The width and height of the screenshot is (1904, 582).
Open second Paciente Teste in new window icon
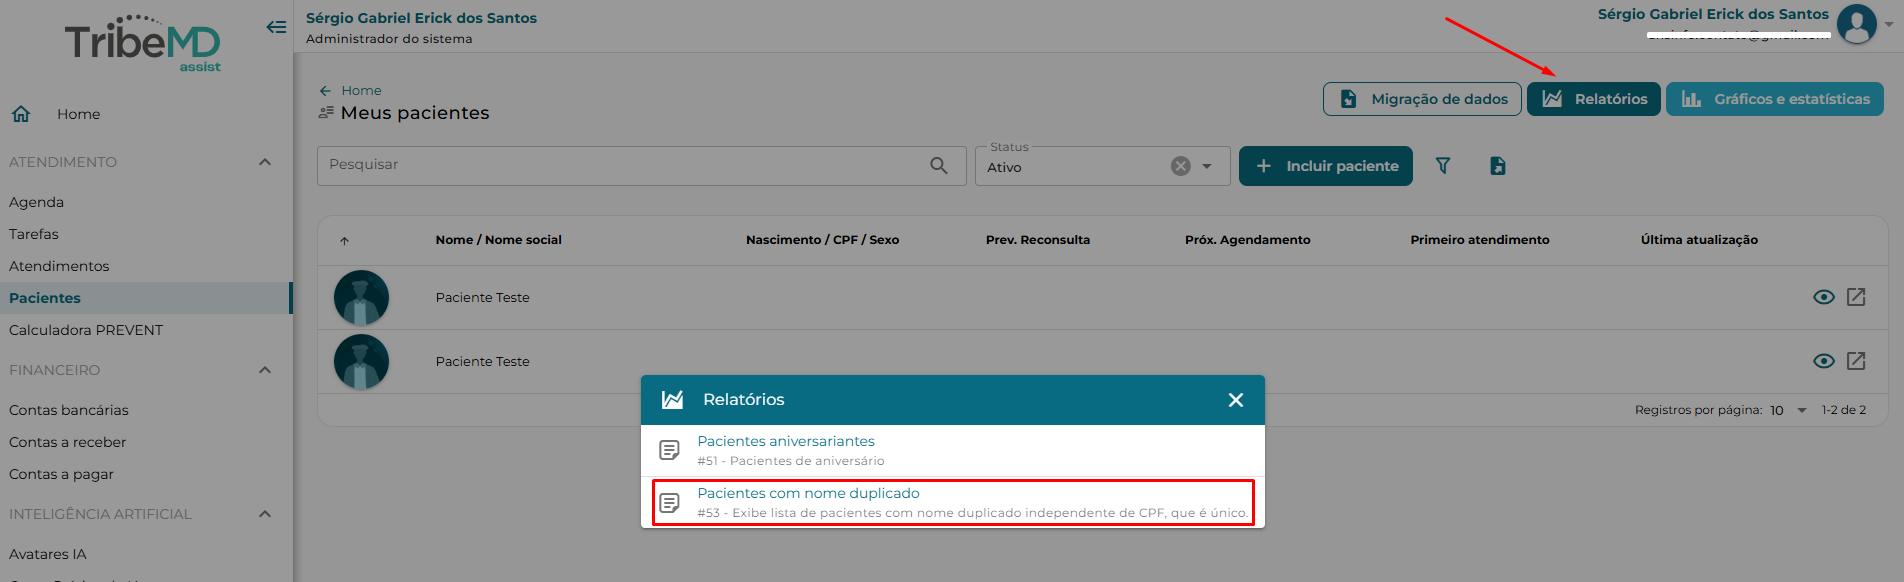1856,361
